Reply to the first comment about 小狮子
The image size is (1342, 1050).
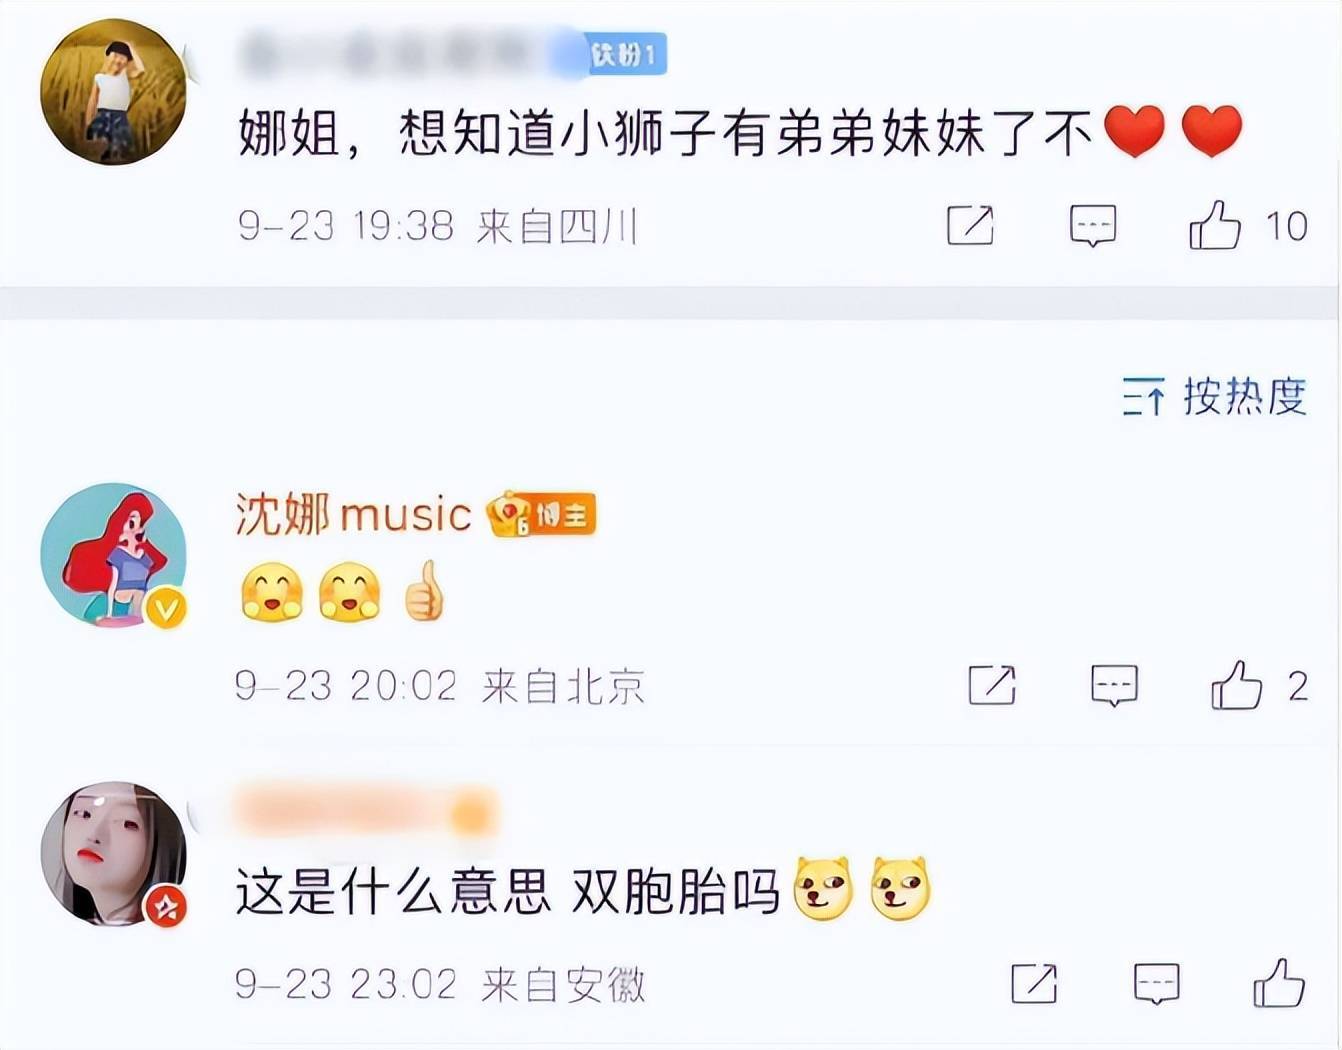tap(1092, 226)
